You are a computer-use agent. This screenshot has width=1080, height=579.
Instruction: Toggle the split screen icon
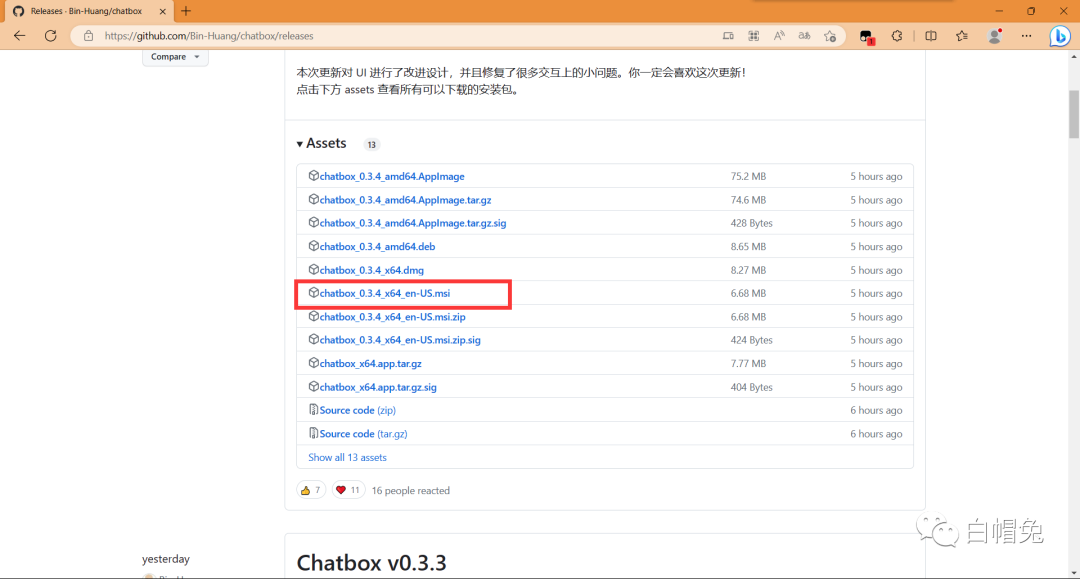click(931, 36)
